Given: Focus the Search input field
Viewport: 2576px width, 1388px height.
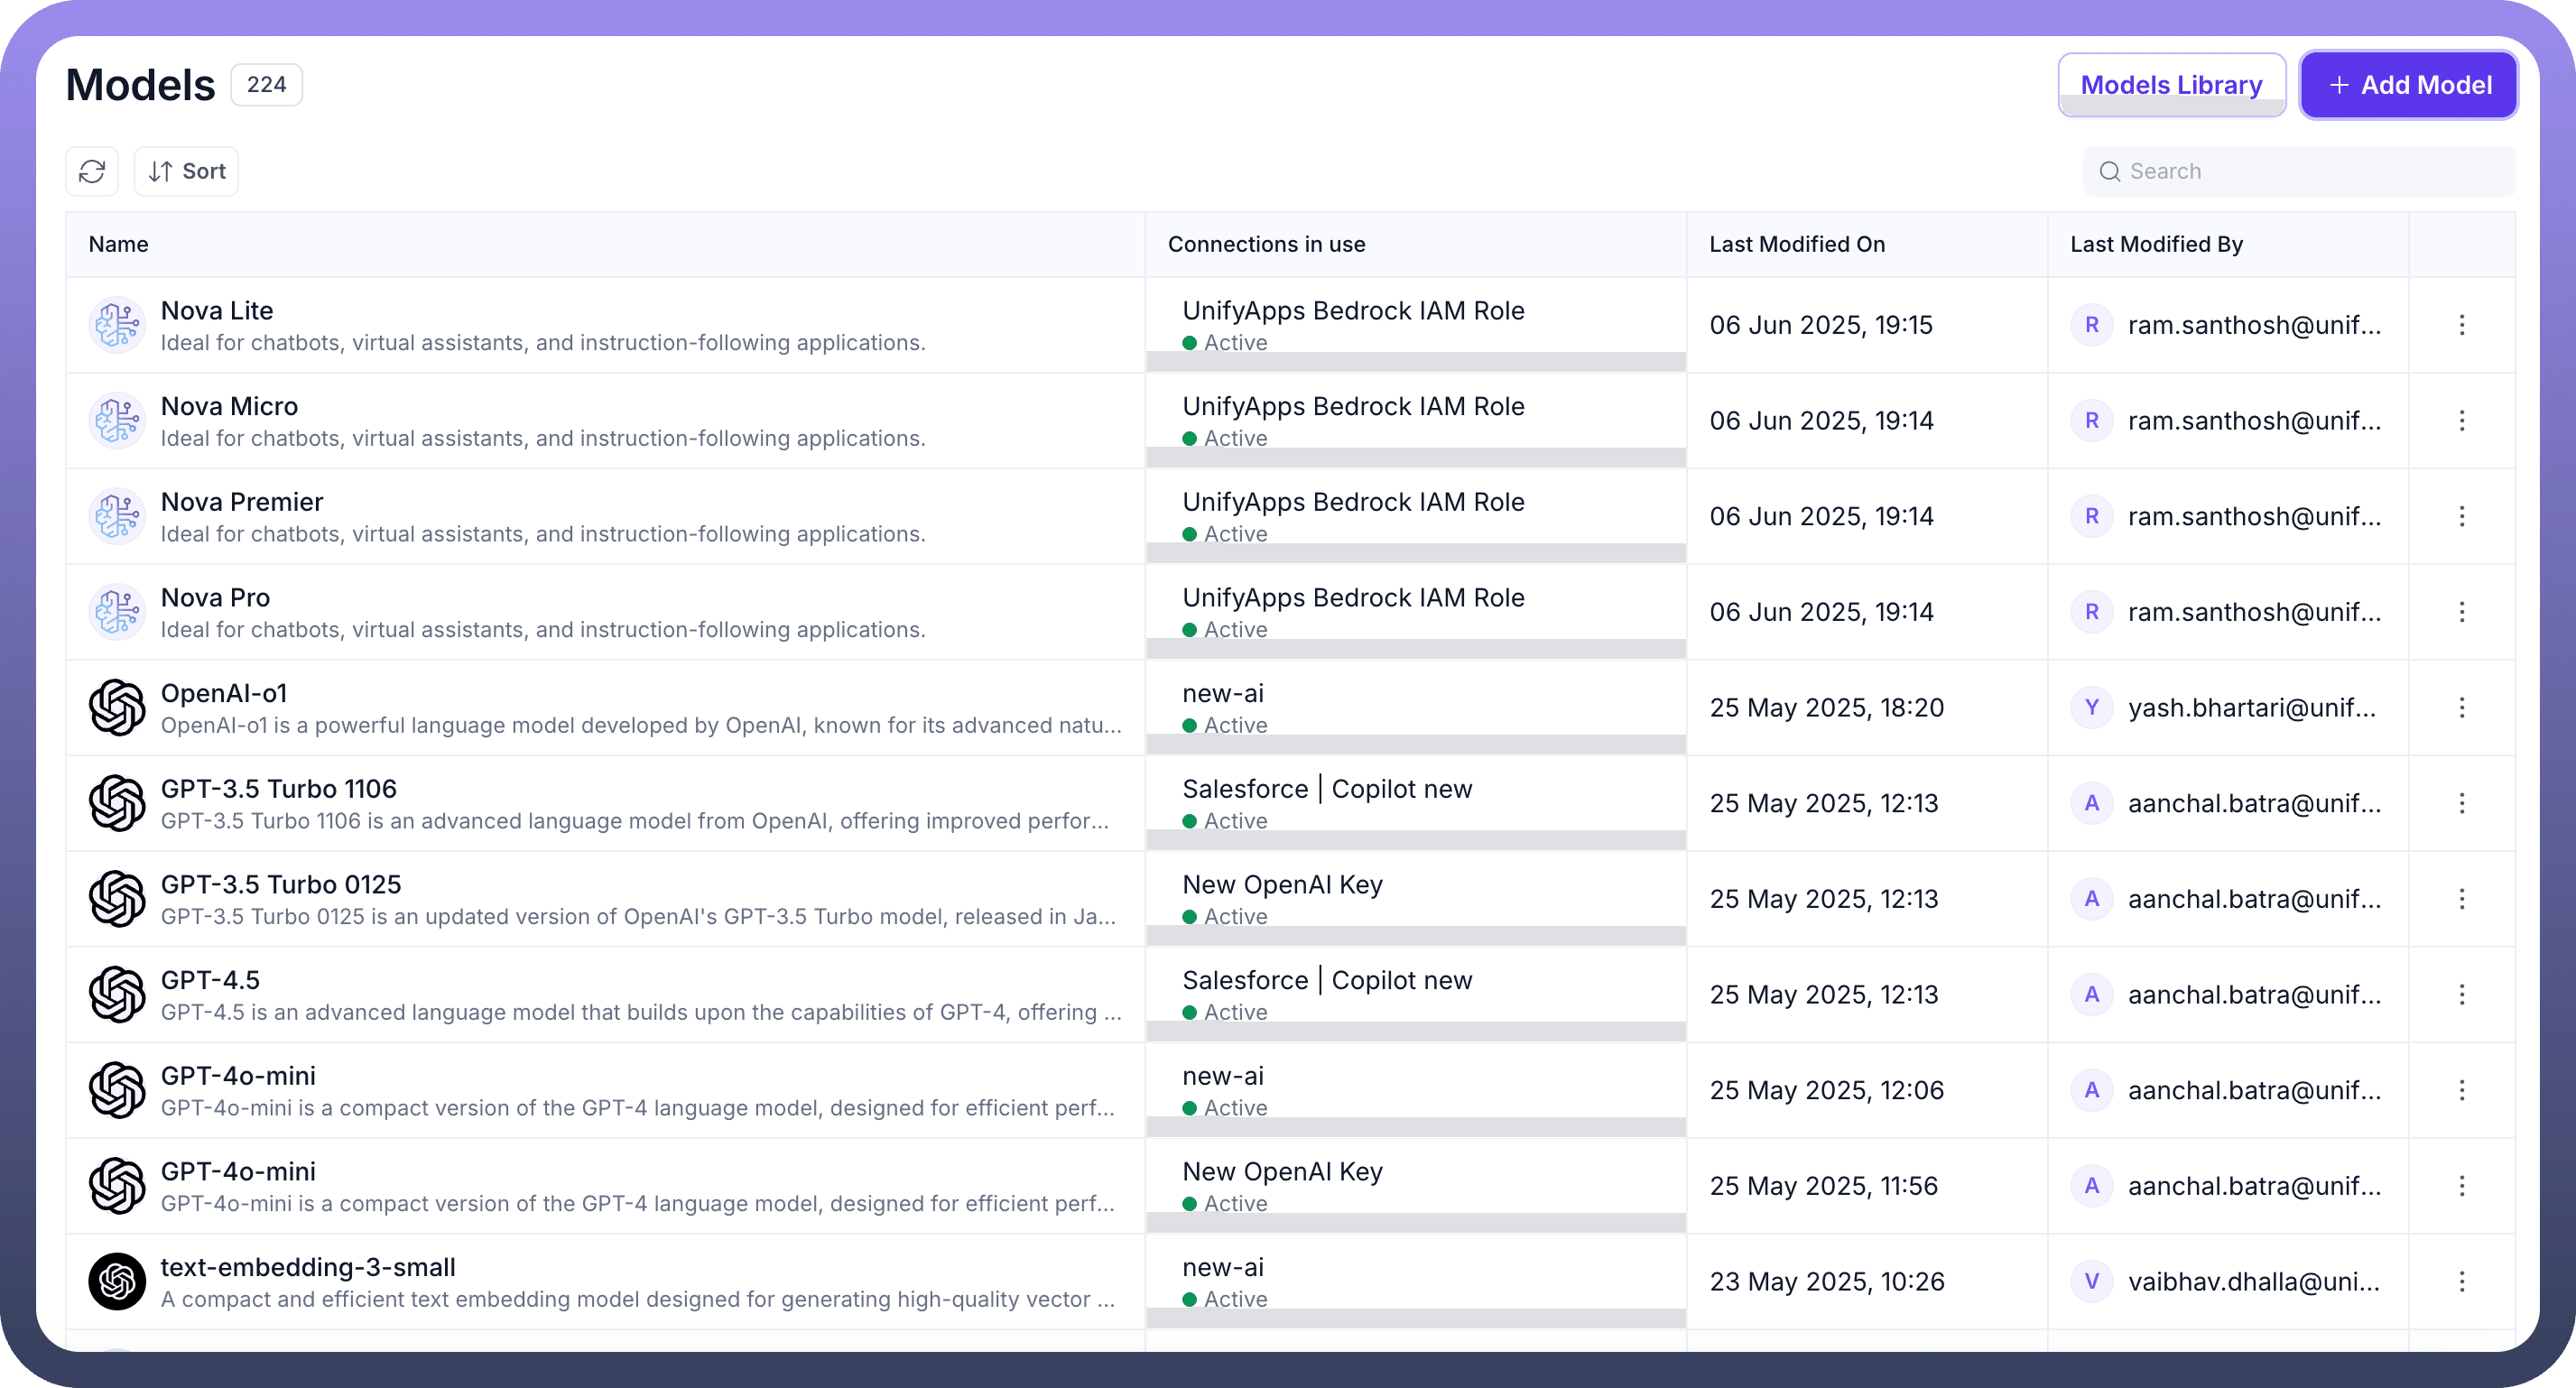Looking at the screenshot, I should tap(2310, 171).
